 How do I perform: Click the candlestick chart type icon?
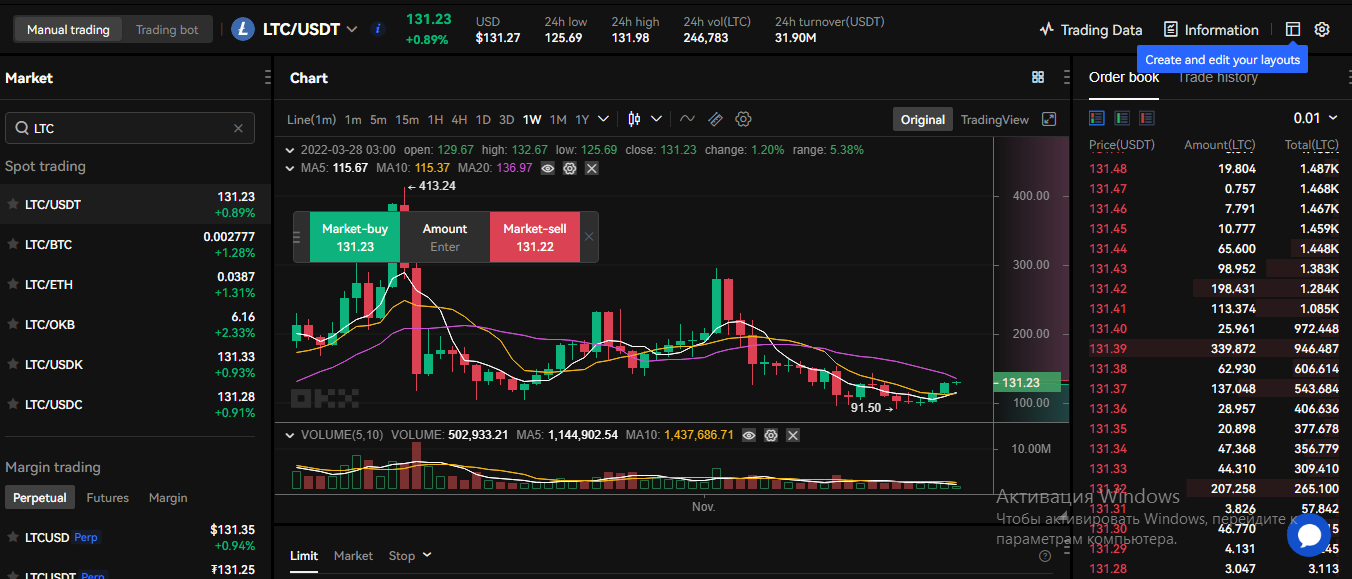coord(634,119)
